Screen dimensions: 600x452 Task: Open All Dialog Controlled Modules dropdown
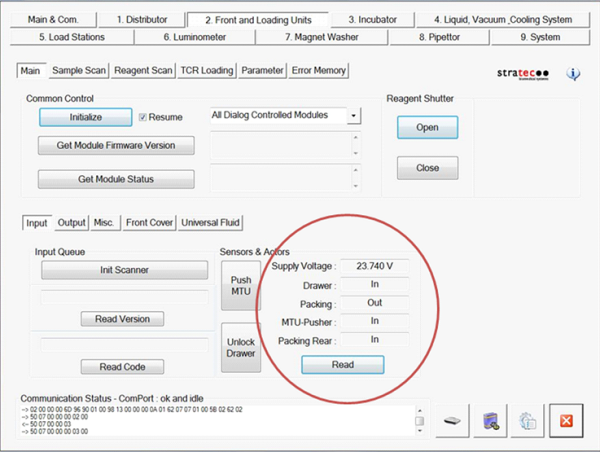click(354, 116)
